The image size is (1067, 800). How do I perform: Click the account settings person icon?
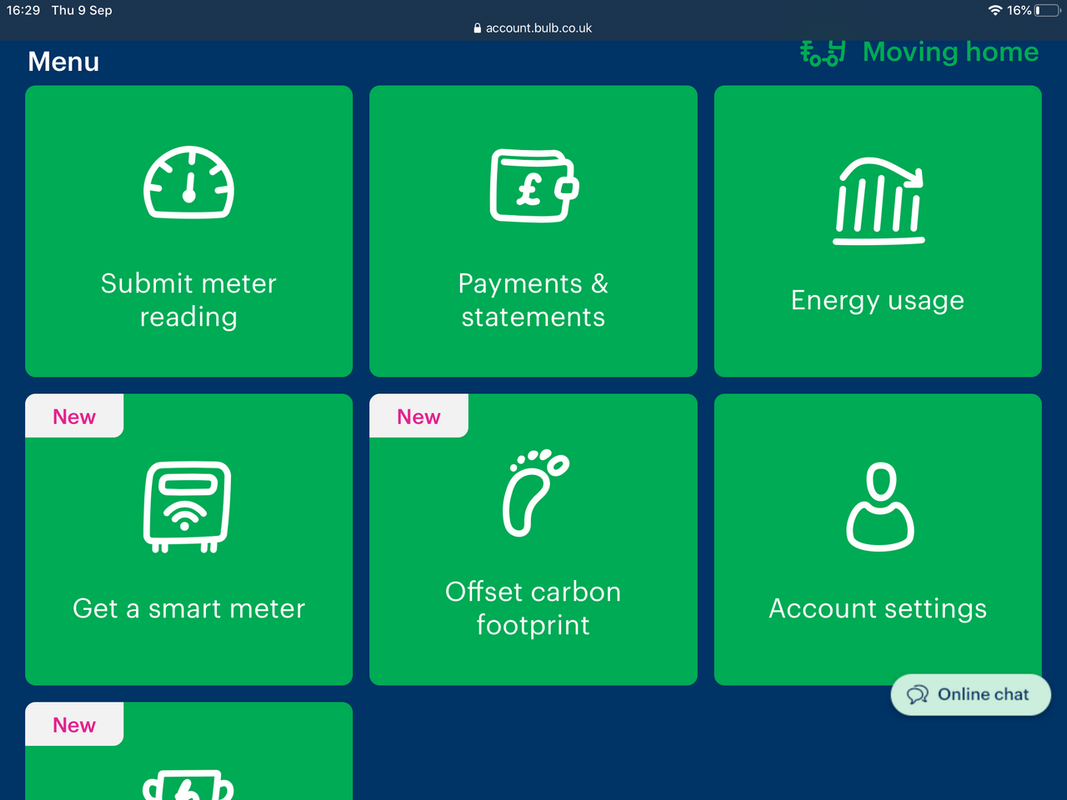[880, 506]
